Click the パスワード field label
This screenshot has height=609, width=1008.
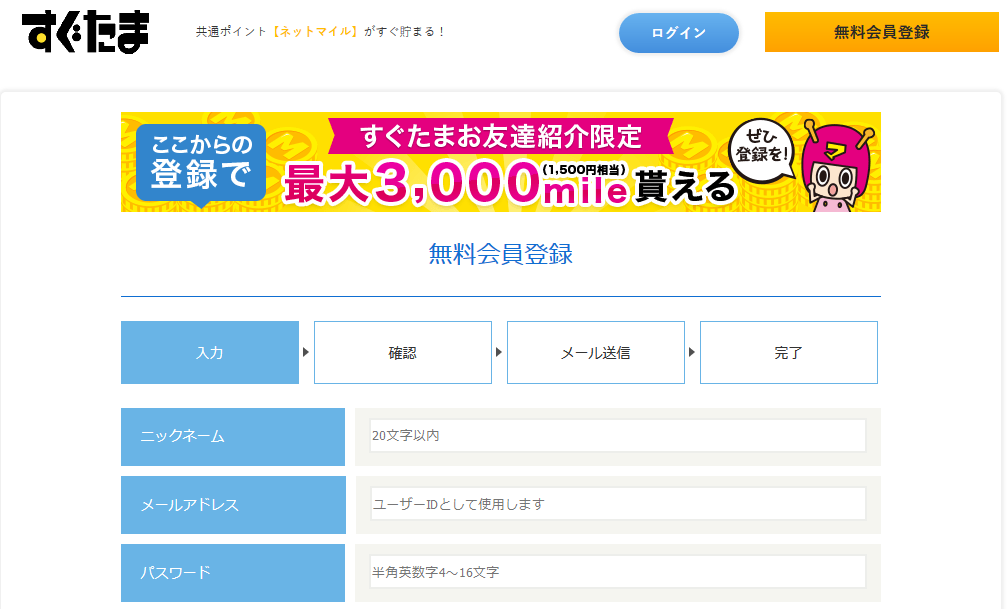(233, 573)
